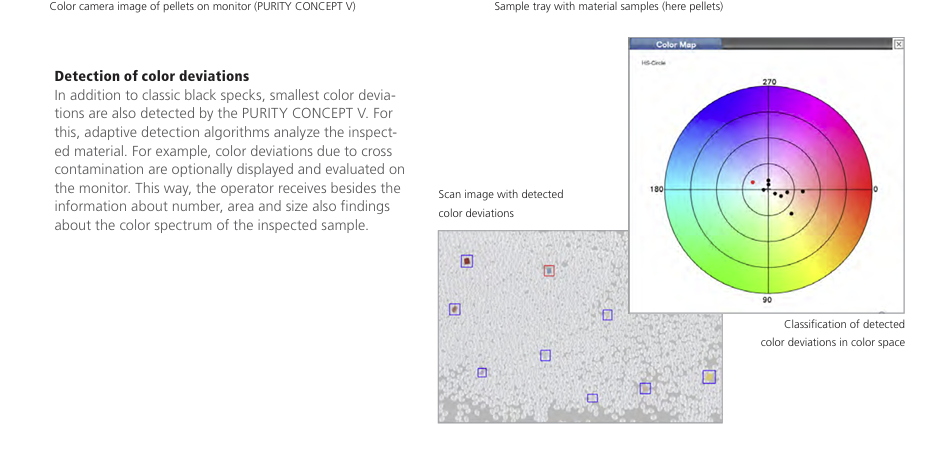The width and height of the screenshot is (946, 451).
Task: Click the "Detection of color deviations" heading
Action: (152, 76)
